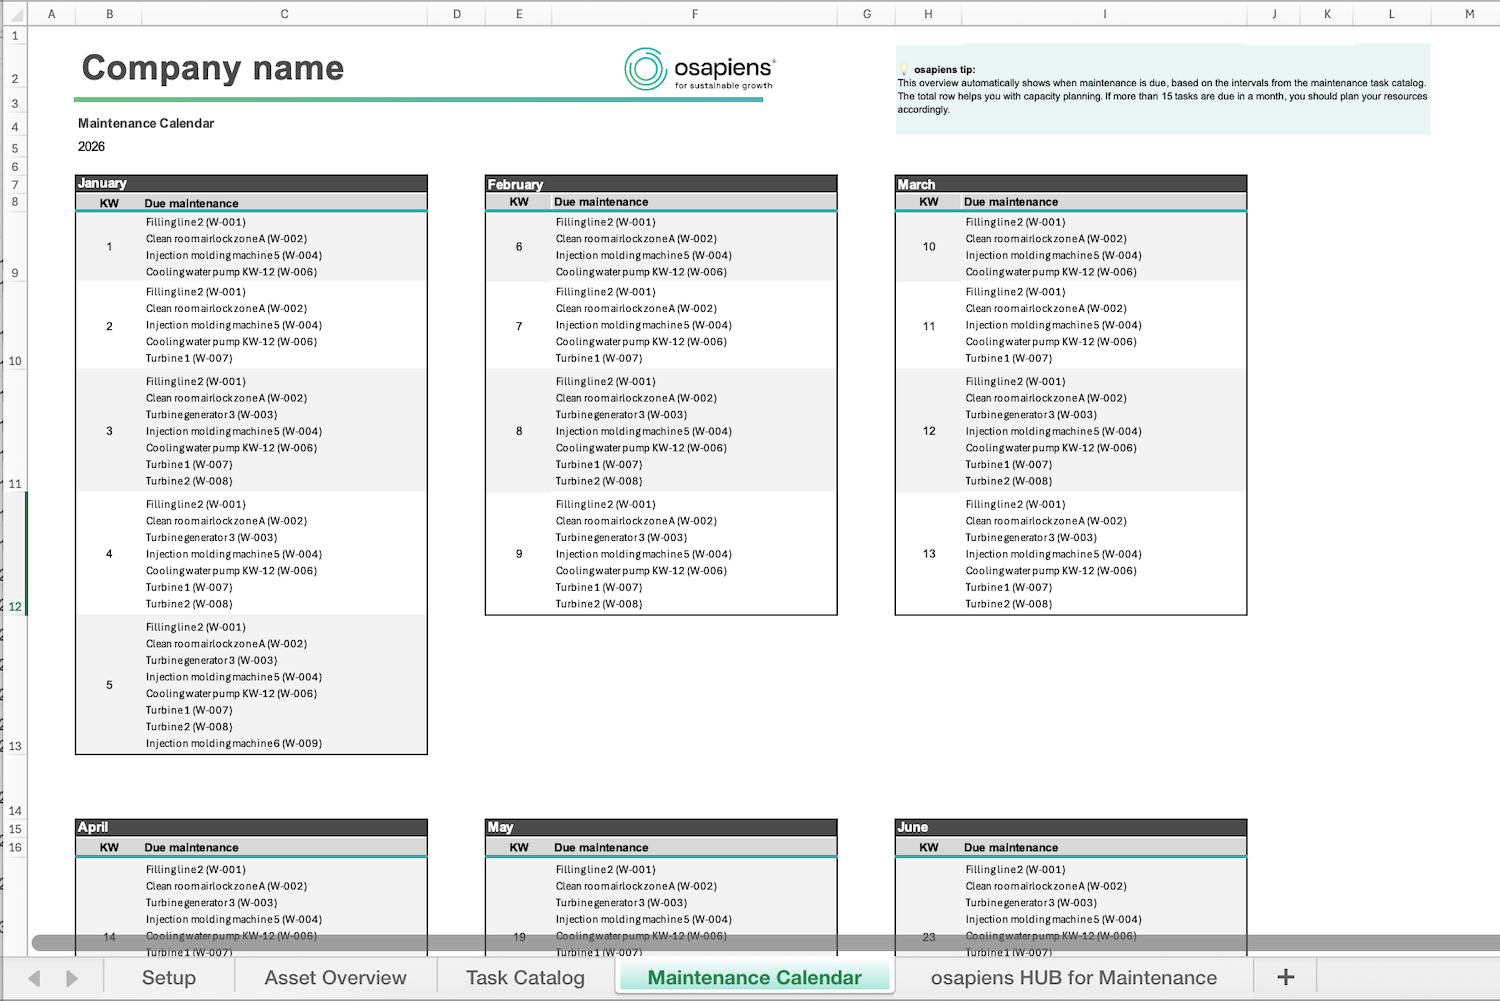Viewport: 1500px width, 1001px height.
Task: Open the Asset Overview tab
Action: pyautogui.click(x=335, y=977)
